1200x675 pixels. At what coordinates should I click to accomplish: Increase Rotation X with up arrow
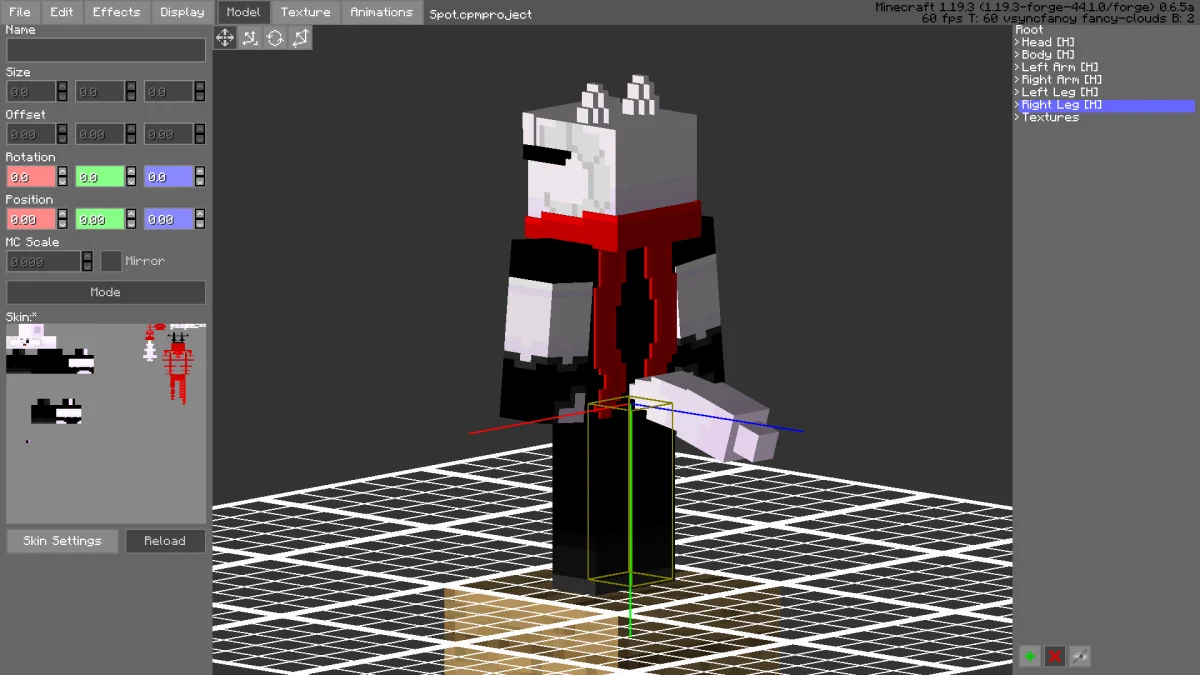[62, 172]
